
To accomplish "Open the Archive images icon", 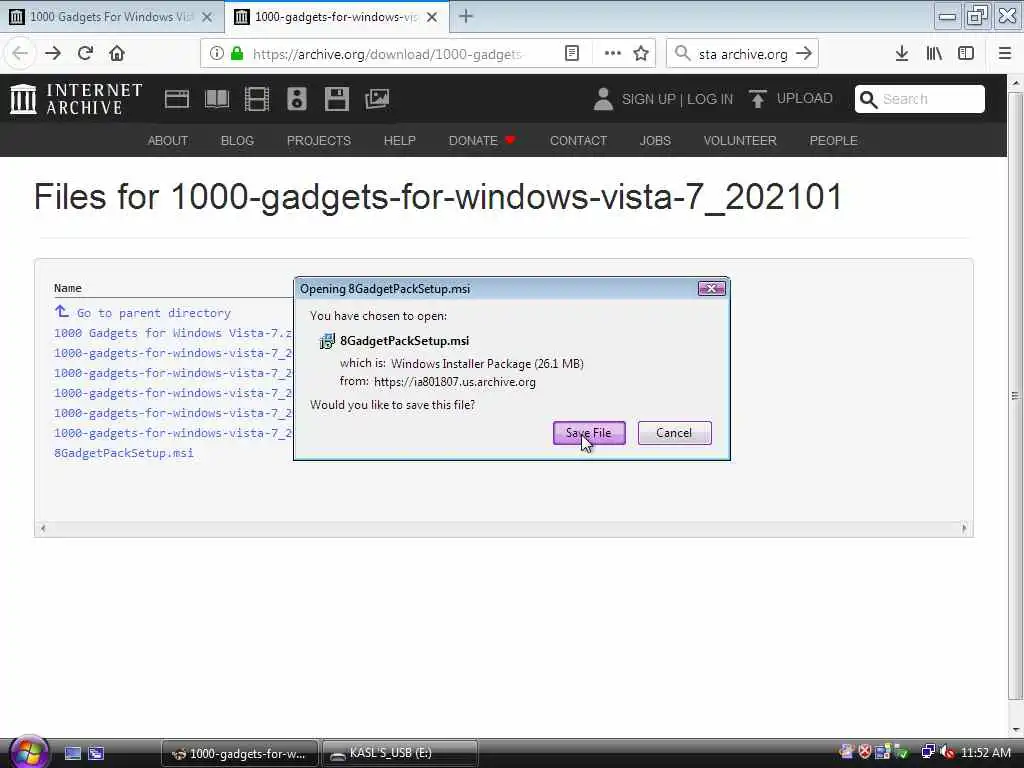I will (377, 99).
